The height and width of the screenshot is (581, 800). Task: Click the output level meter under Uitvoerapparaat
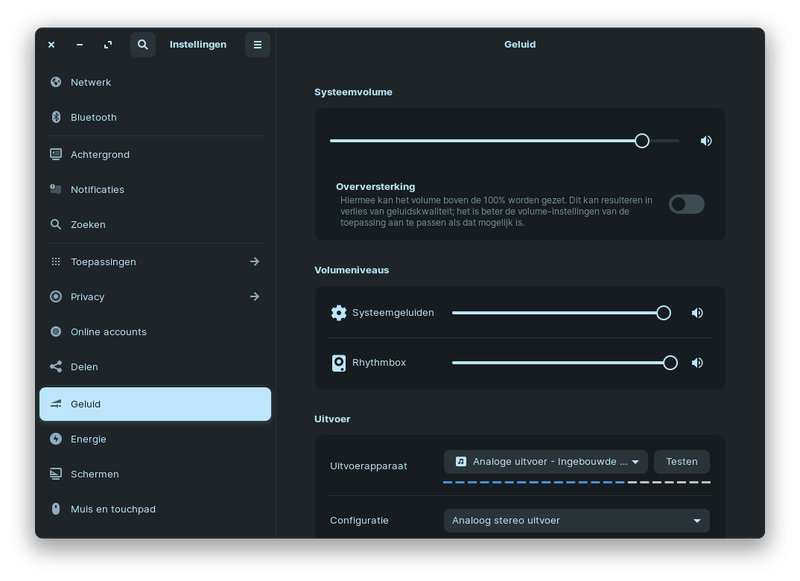pos(577,482)
